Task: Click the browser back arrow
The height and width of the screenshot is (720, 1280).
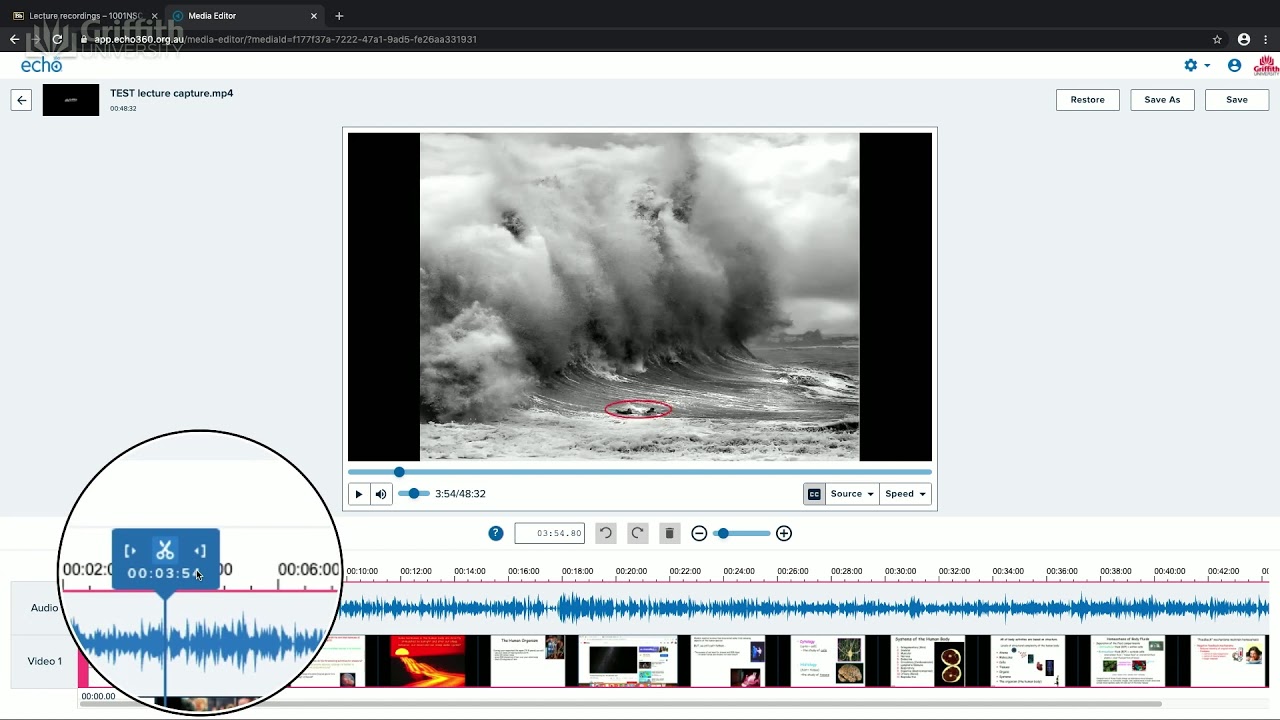Action: tap(14, 40)
